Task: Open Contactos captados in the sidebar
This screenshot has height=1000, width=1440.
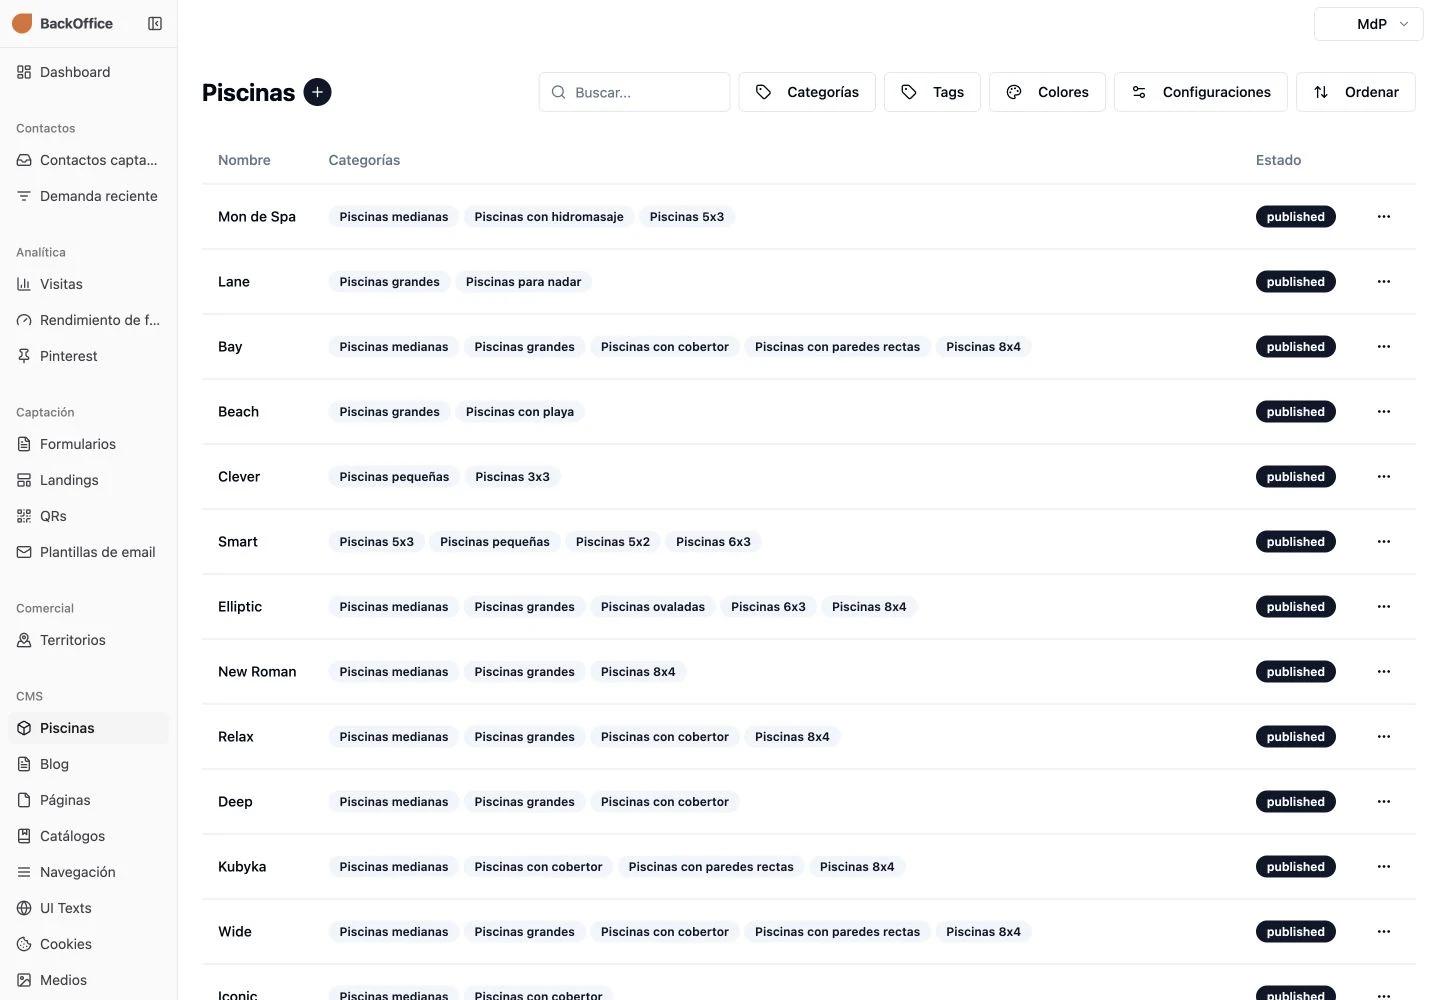Action: (x=88, y=160)
